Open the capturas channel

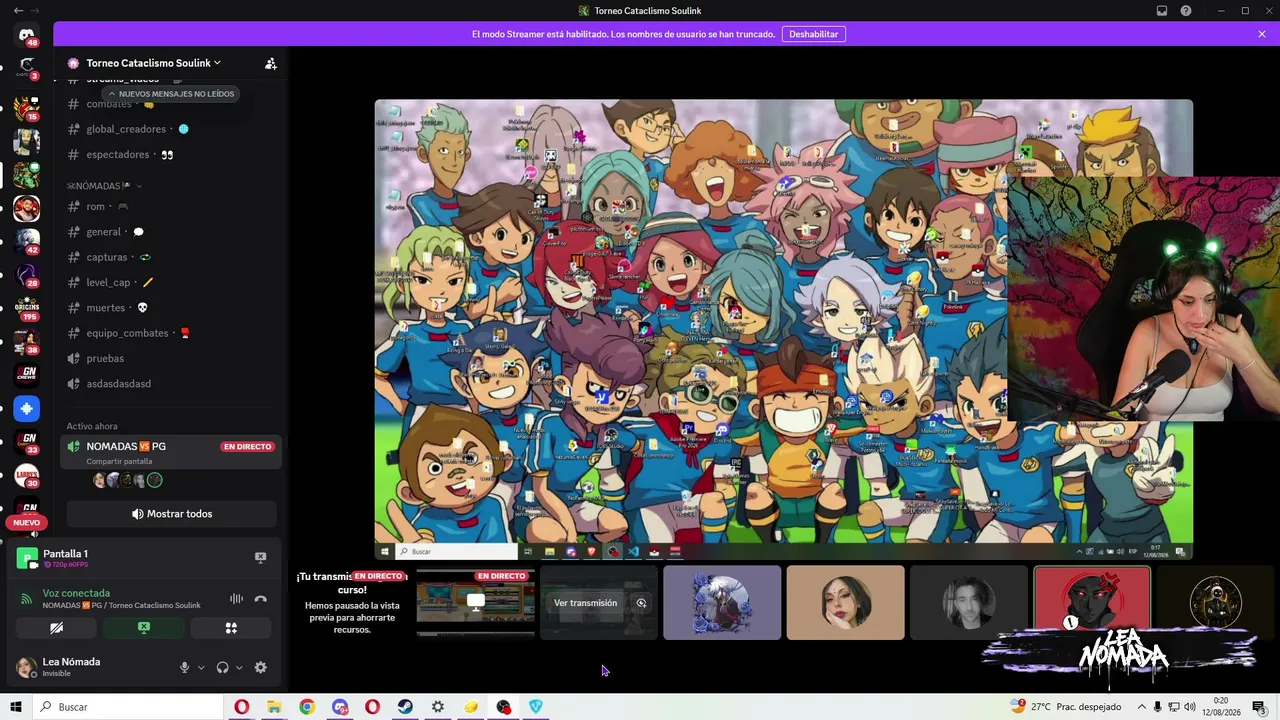[171, 257]
